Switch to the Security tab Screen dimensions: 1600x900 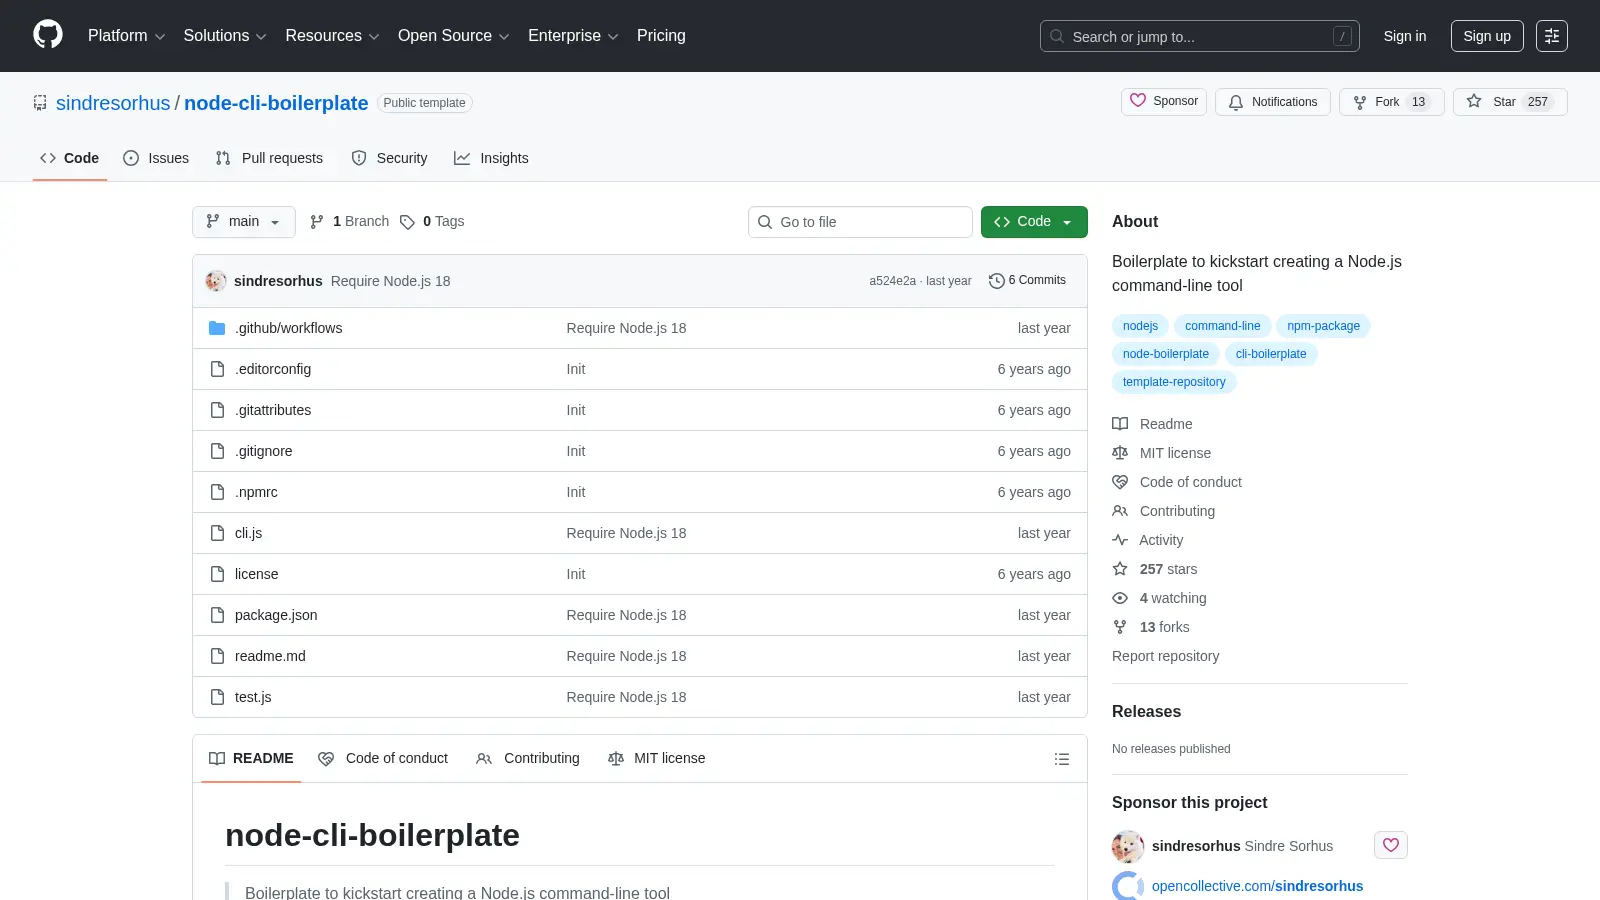point(389,158)
